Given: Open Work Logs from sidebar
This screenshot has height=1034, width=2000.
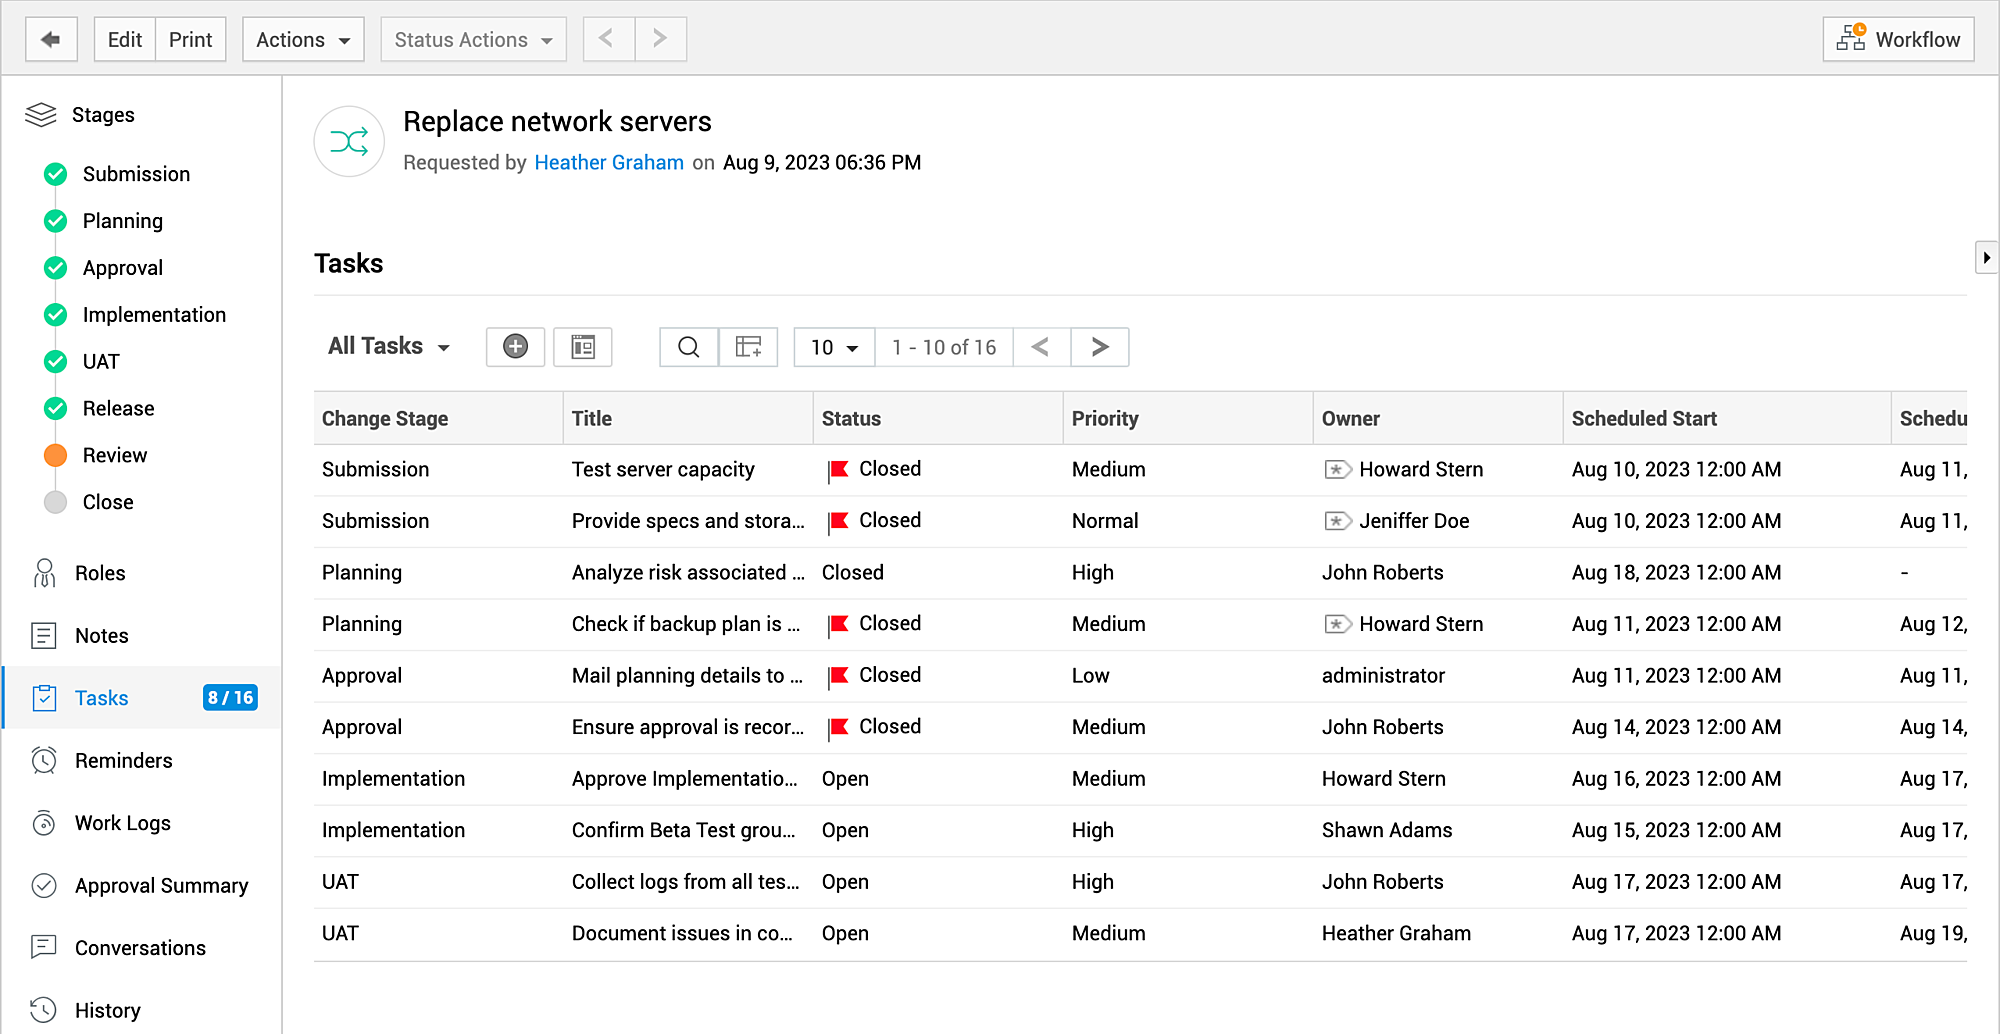Looking at the screenshot, I should tap(122, 823).
